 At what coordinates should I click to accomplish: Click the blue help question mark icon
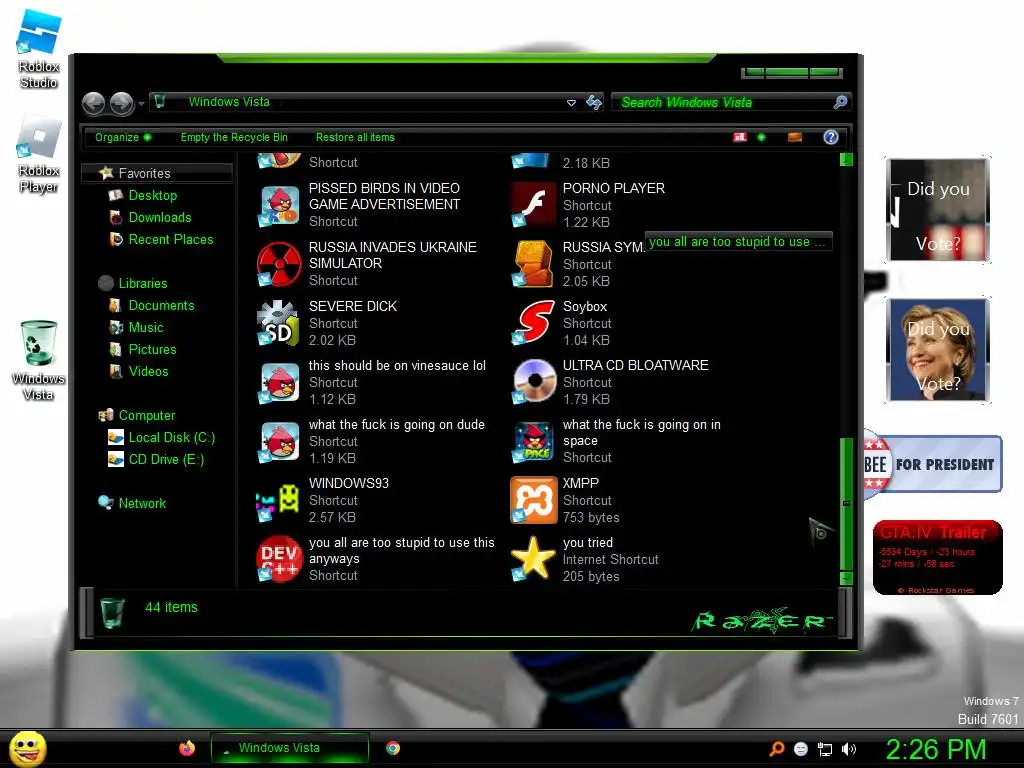click(831, 137)
